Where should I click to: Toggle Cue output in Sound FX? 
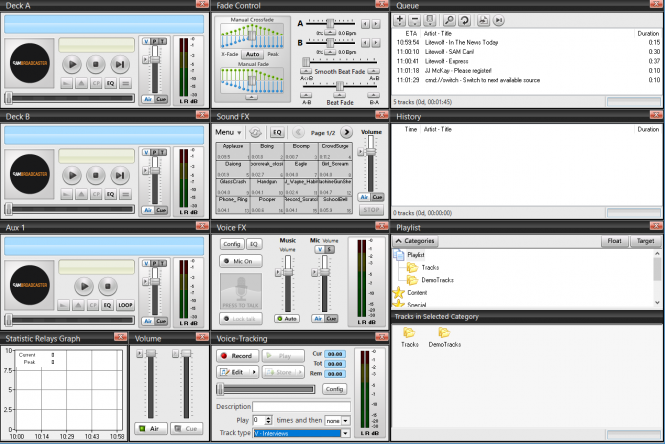[377, 197]
